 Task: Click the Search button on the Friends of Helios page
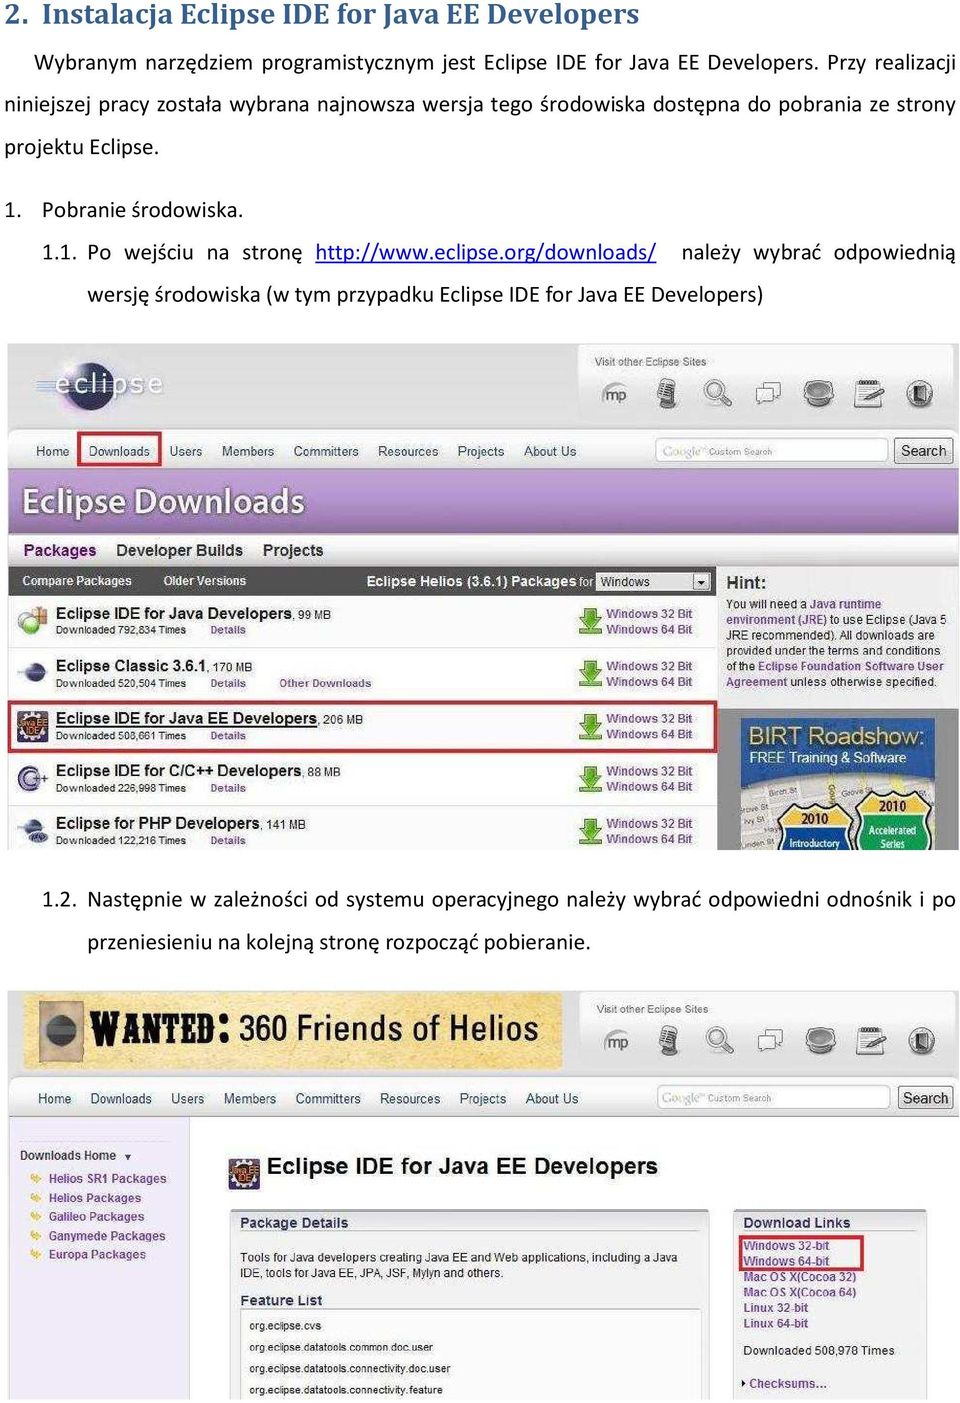[925, 1098]
